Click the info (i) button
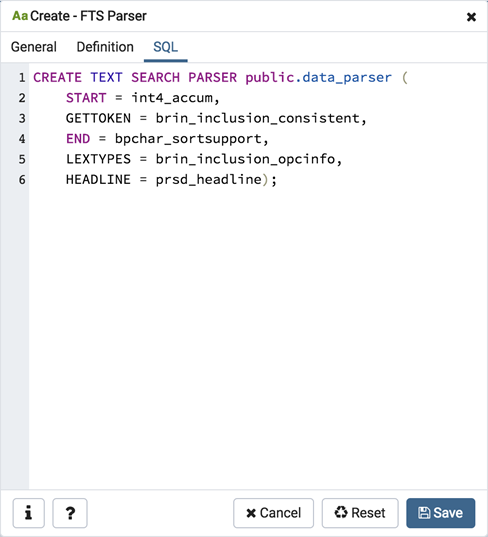488x537 pixels. tap(28, 513)
